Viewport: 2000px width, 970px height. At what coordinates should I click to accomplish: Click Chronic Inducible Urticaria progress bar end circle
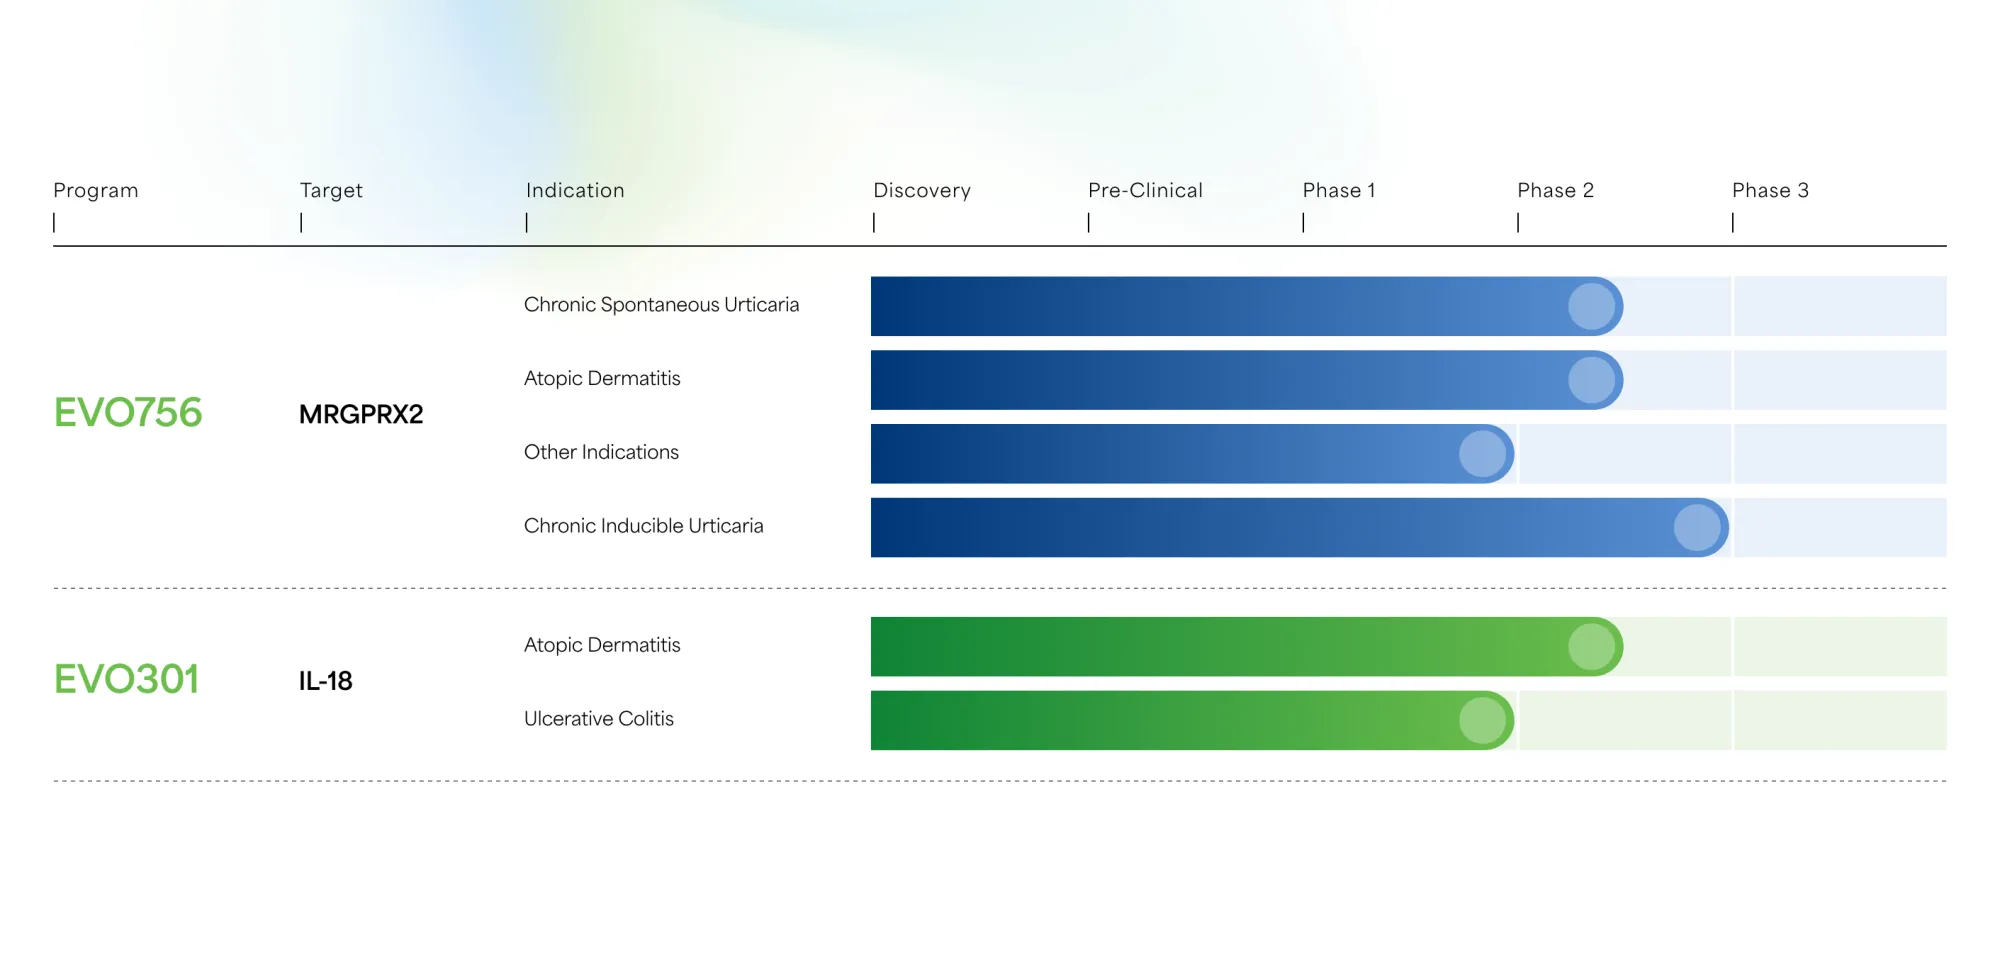coord(1697,527)
